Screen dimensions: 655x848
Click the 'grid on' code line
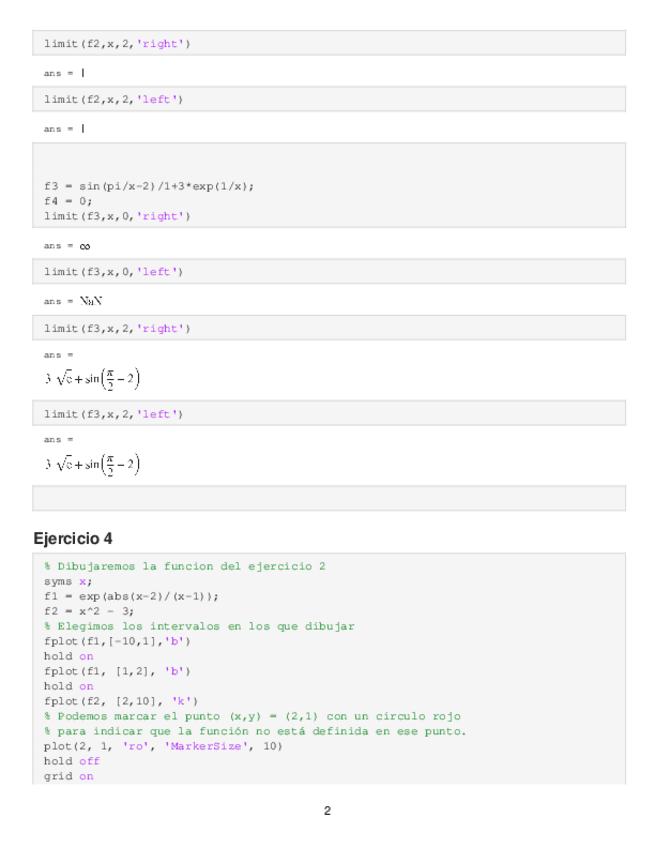point(68,776)
